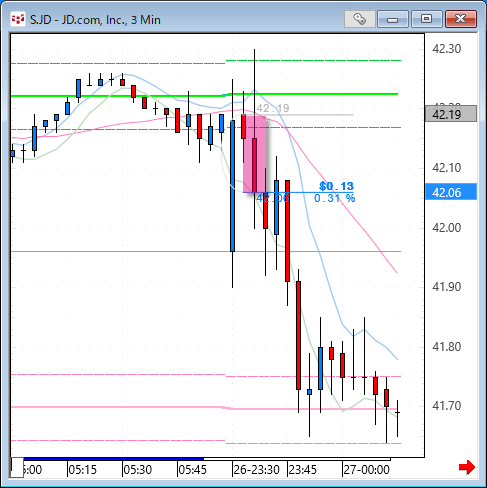Click the 0.31 % measurement text

pos(334,198)
